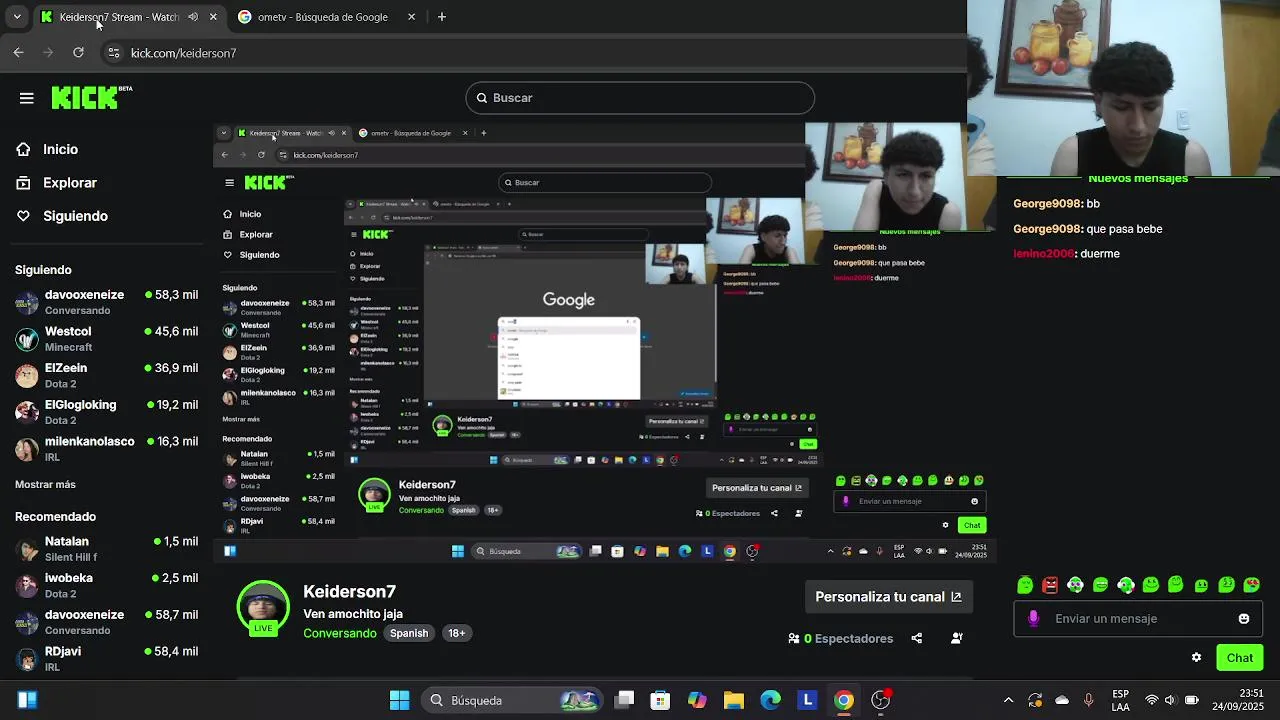Click the kick.com/keiderson7 address bar
Image resolution: width=1280 pixels, height=720 pixels.
(183, 53)
